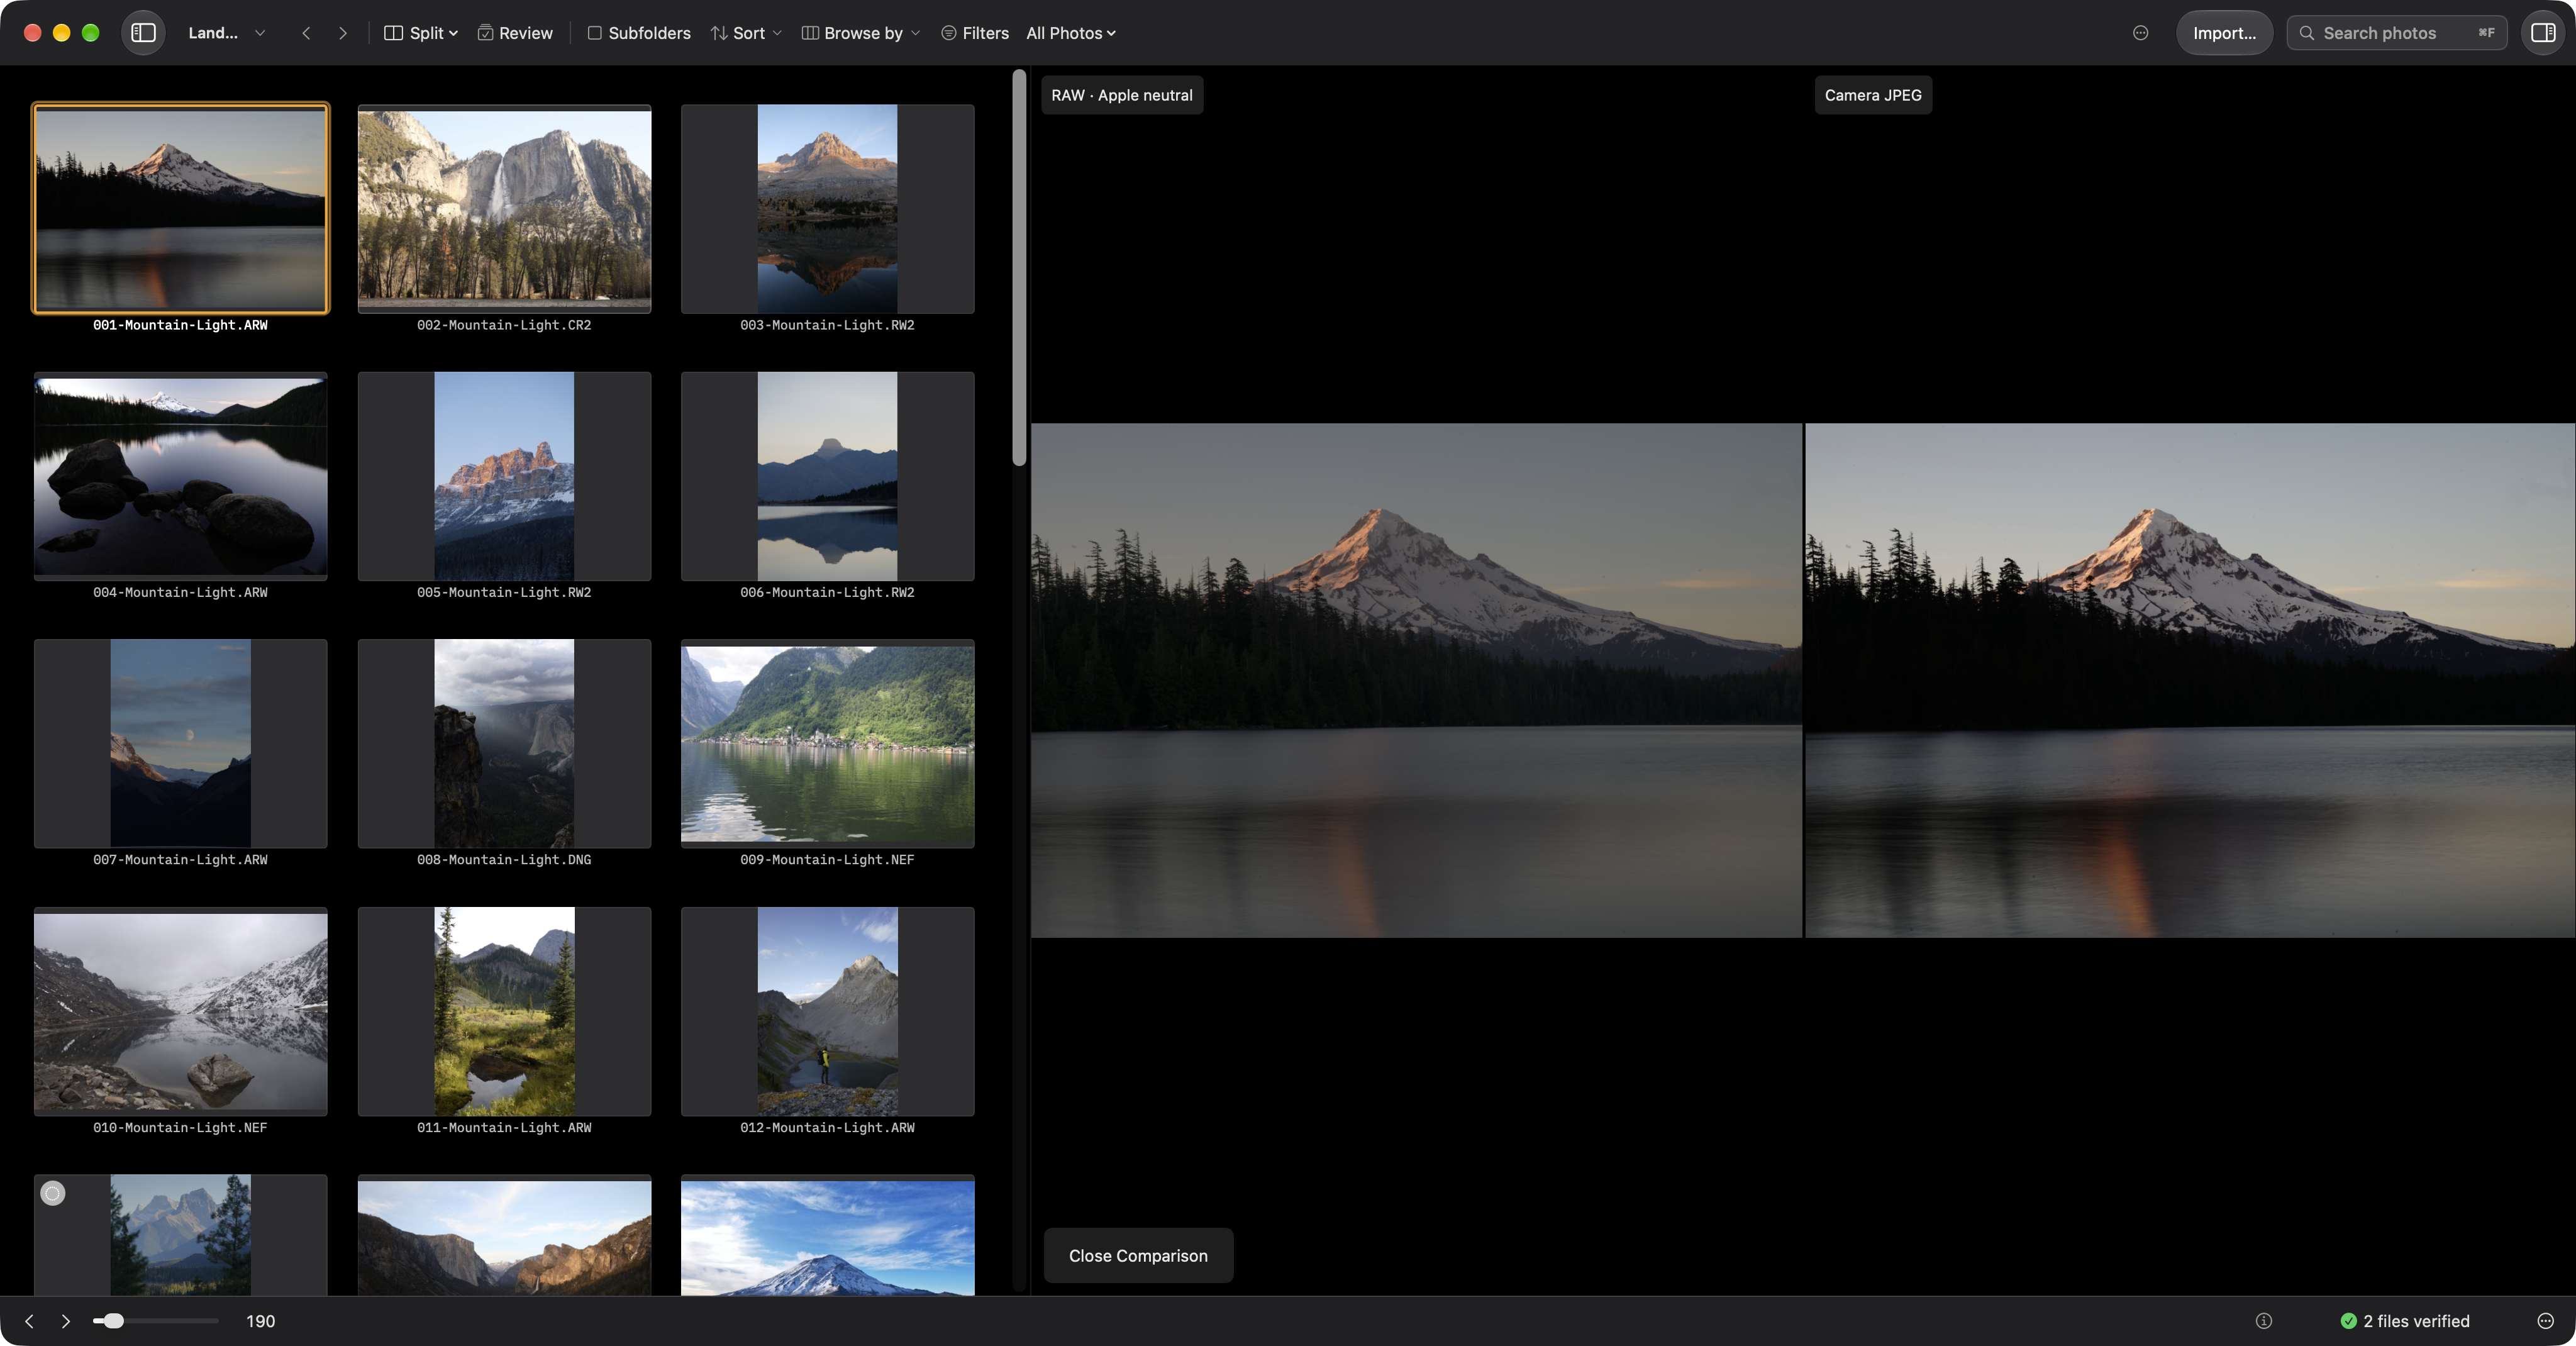Select file name 001-Mountain-Light.ARW label

(180, 325)
